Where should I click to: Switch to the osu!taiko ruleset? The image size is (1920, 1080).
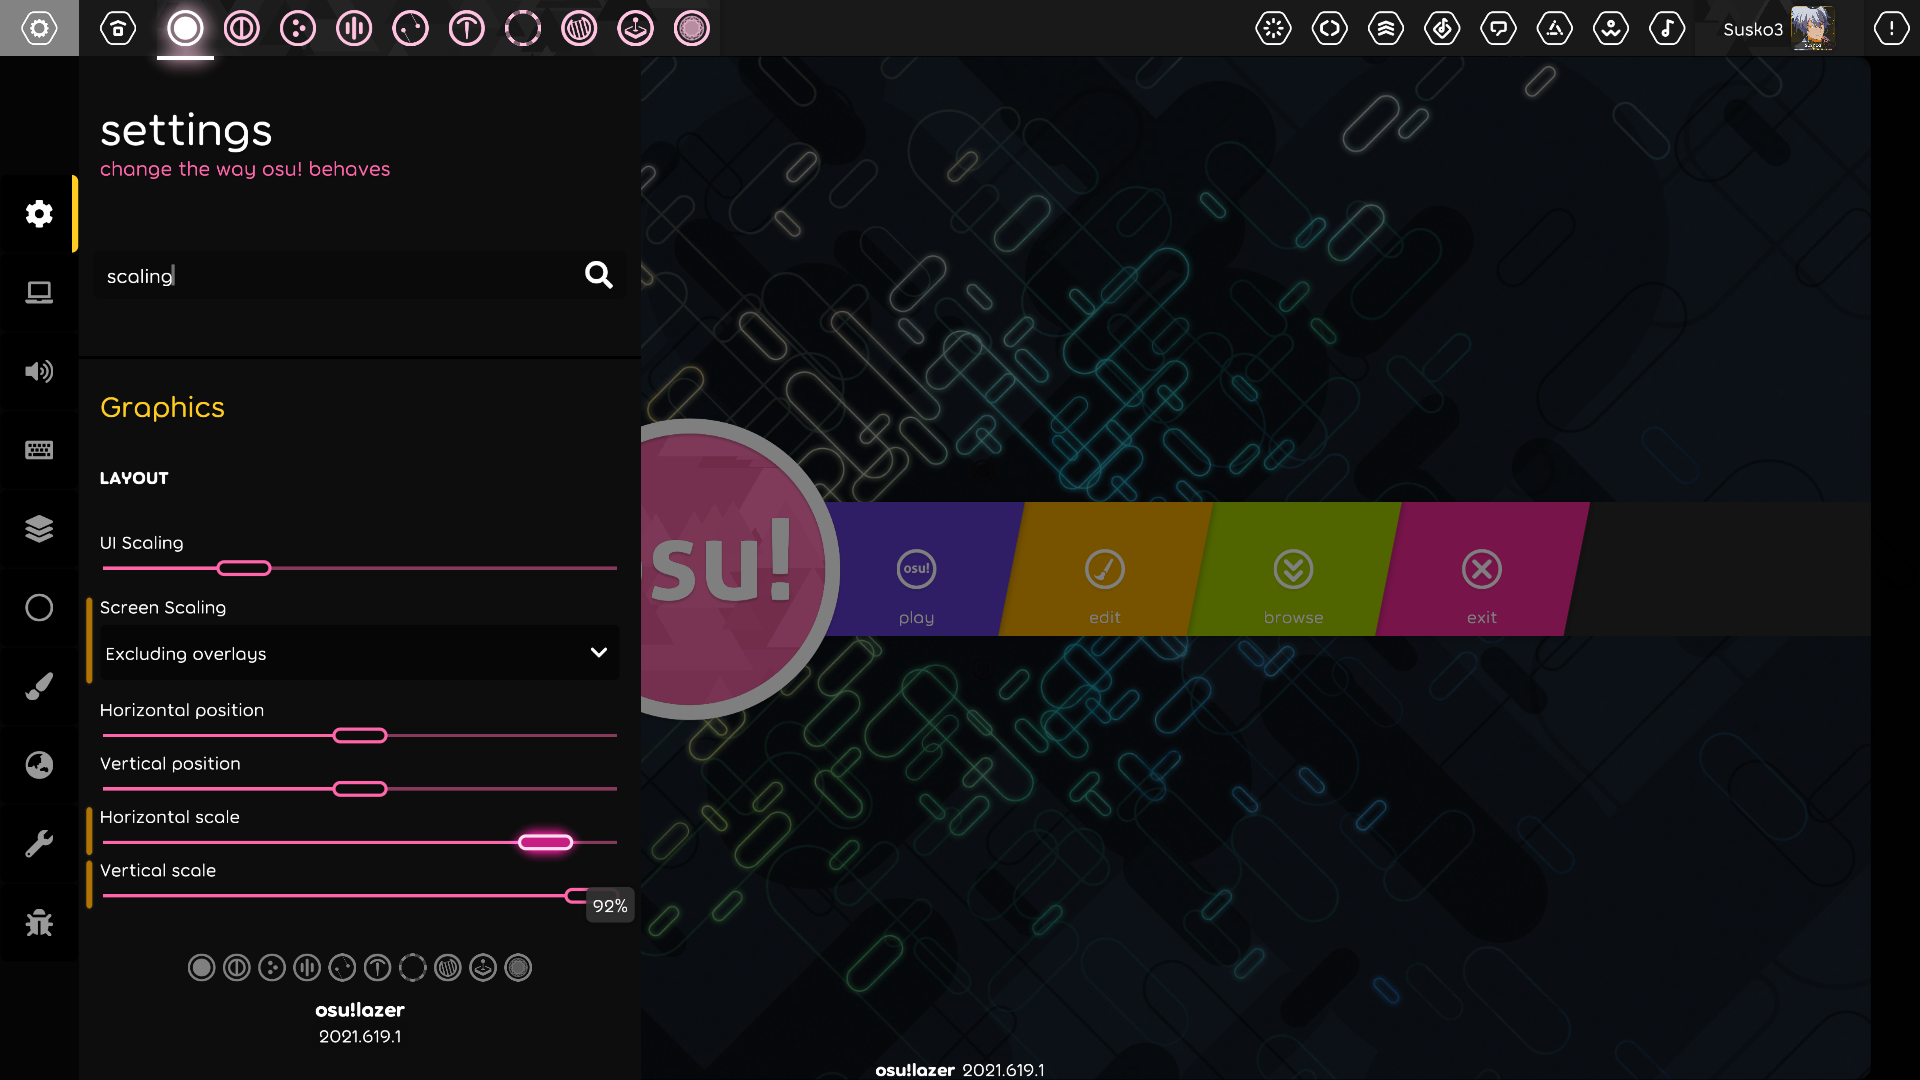(x=240, y=28)
